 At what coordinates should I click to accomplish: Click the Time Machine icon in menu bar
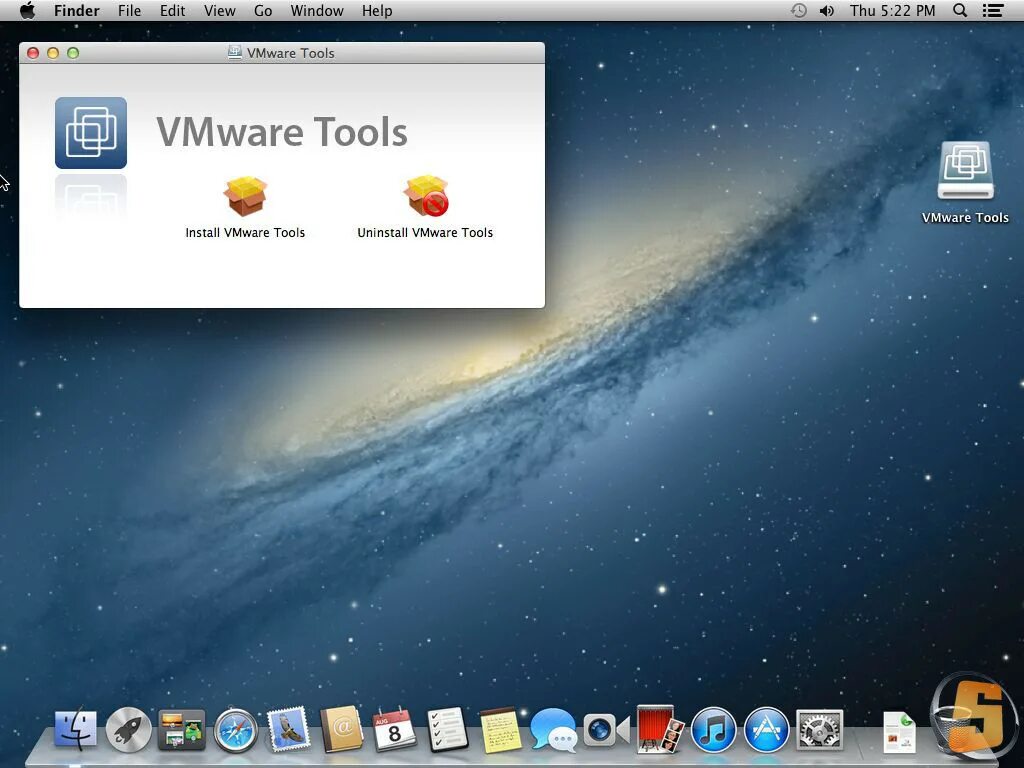point(799,10)
